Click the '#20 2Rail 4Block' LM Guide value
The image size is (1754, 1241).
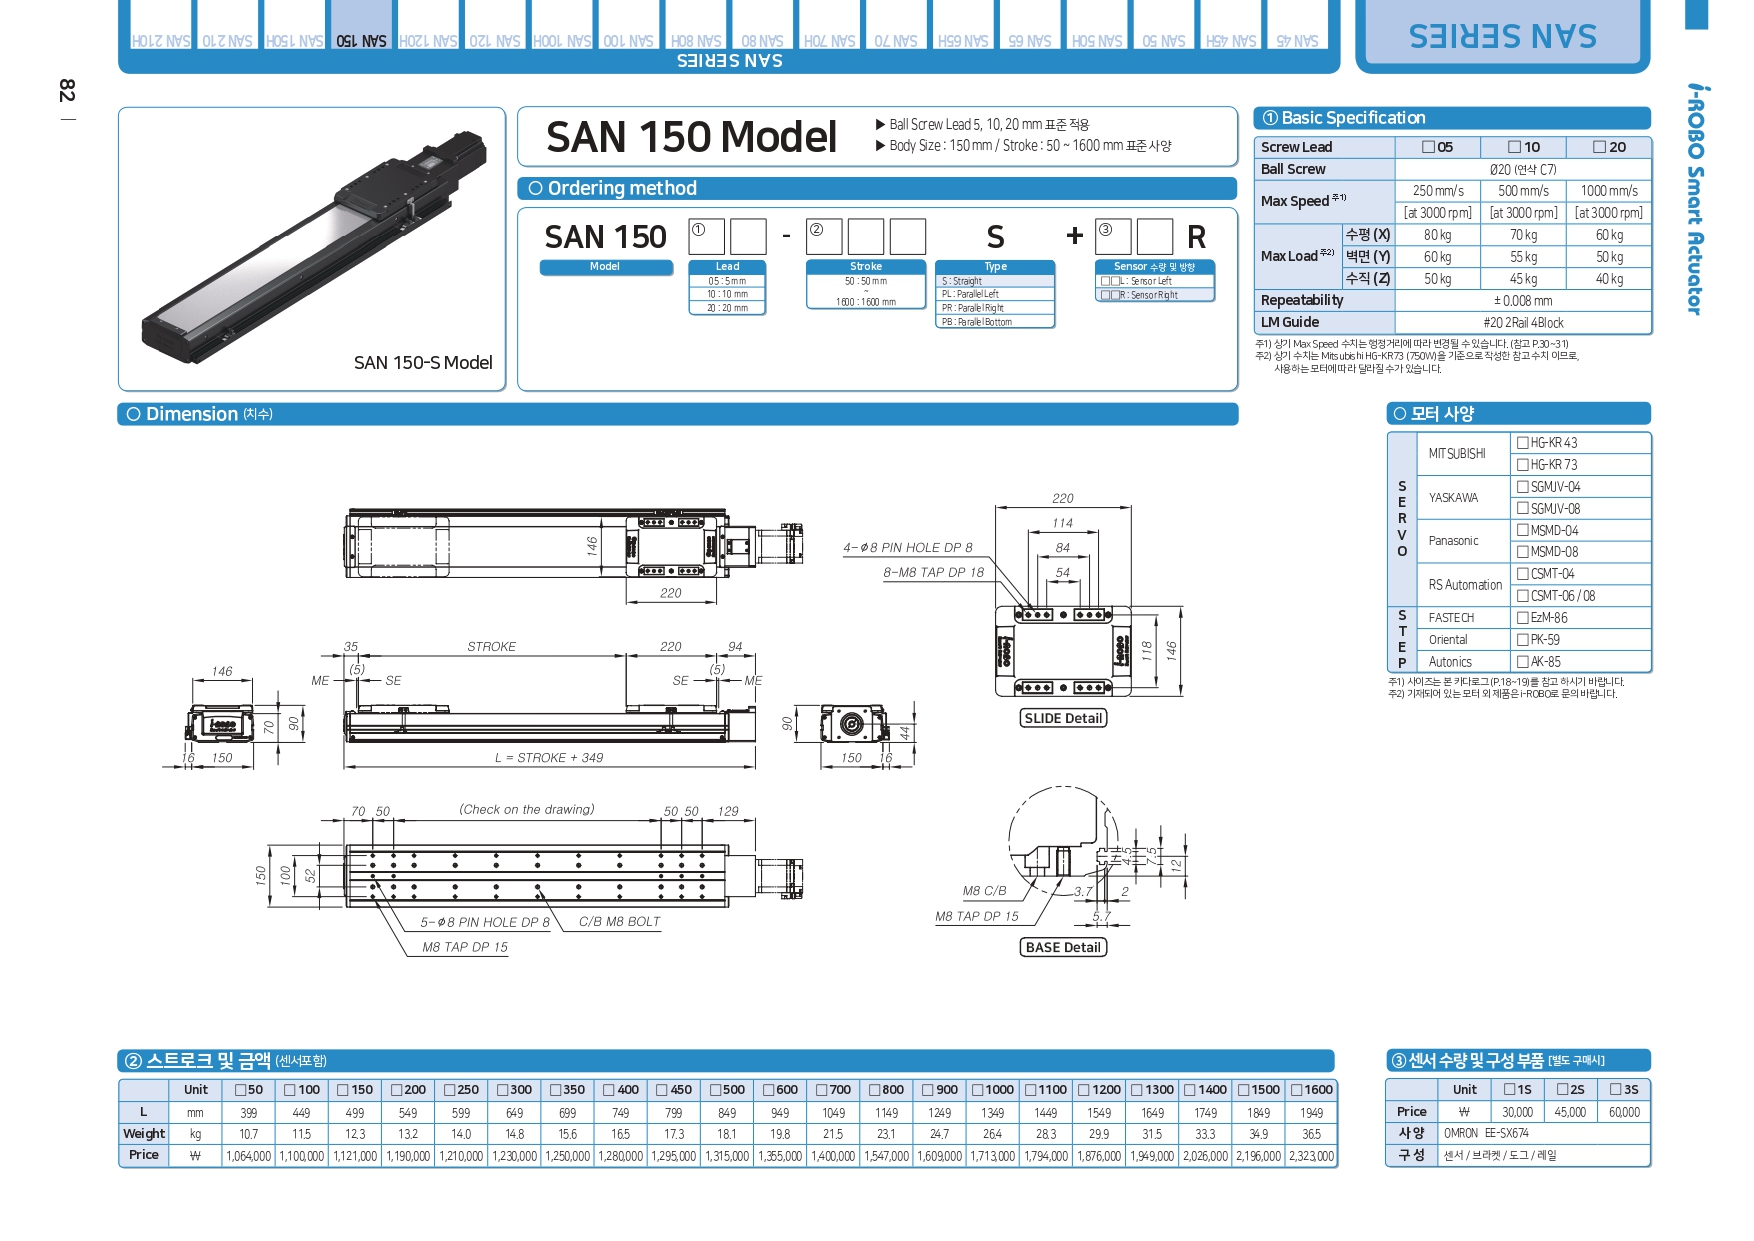tap(1523, 323)
